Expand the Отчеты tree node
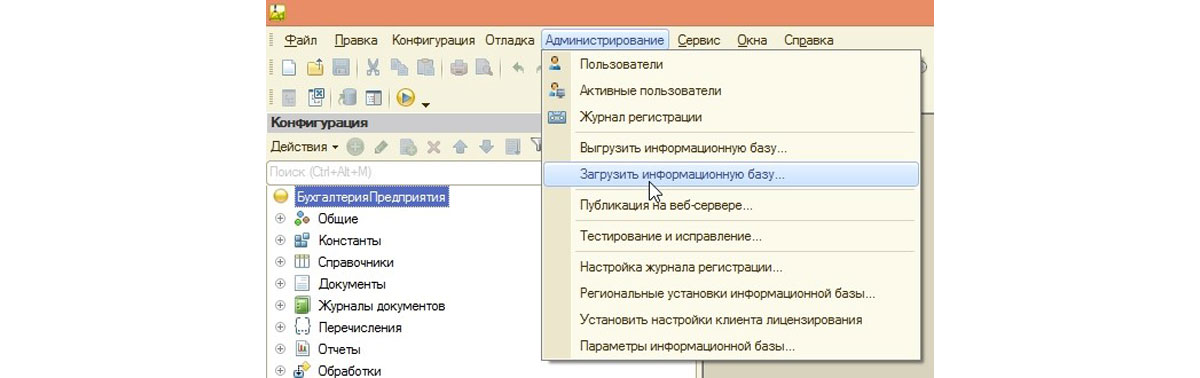This screenshot has height=378, width=1200. (x=280, y=349)
